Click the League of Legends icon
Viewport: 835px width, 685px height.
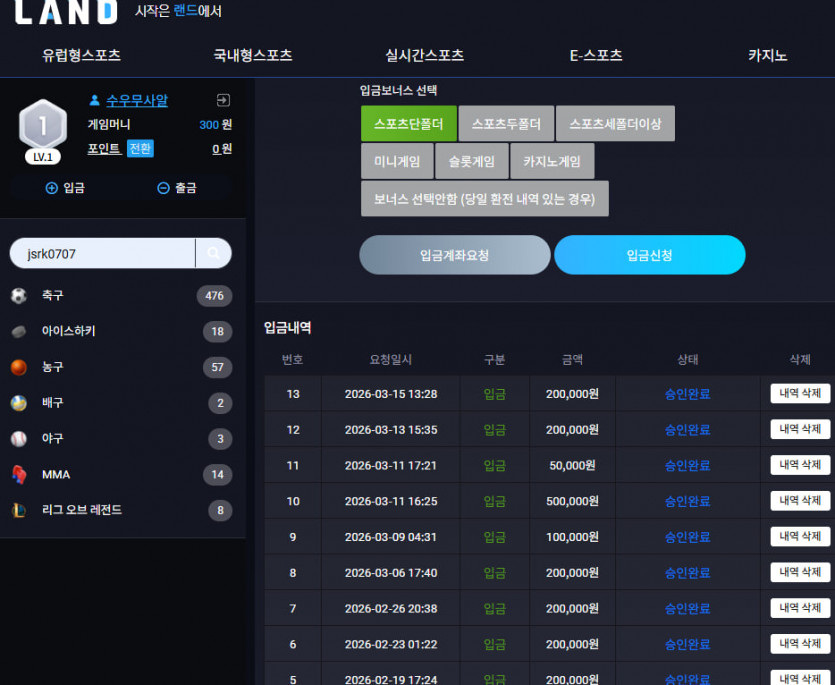19,510
